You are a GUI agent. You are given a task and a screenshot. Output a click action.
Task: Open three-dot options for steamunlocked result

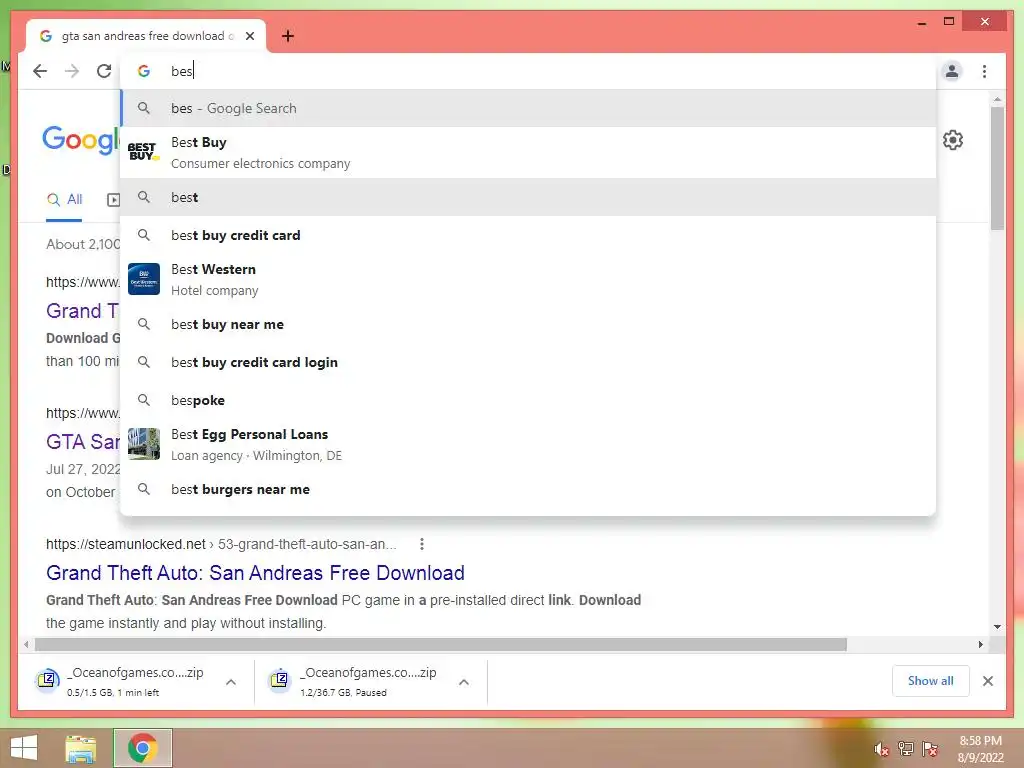(422, 544)
